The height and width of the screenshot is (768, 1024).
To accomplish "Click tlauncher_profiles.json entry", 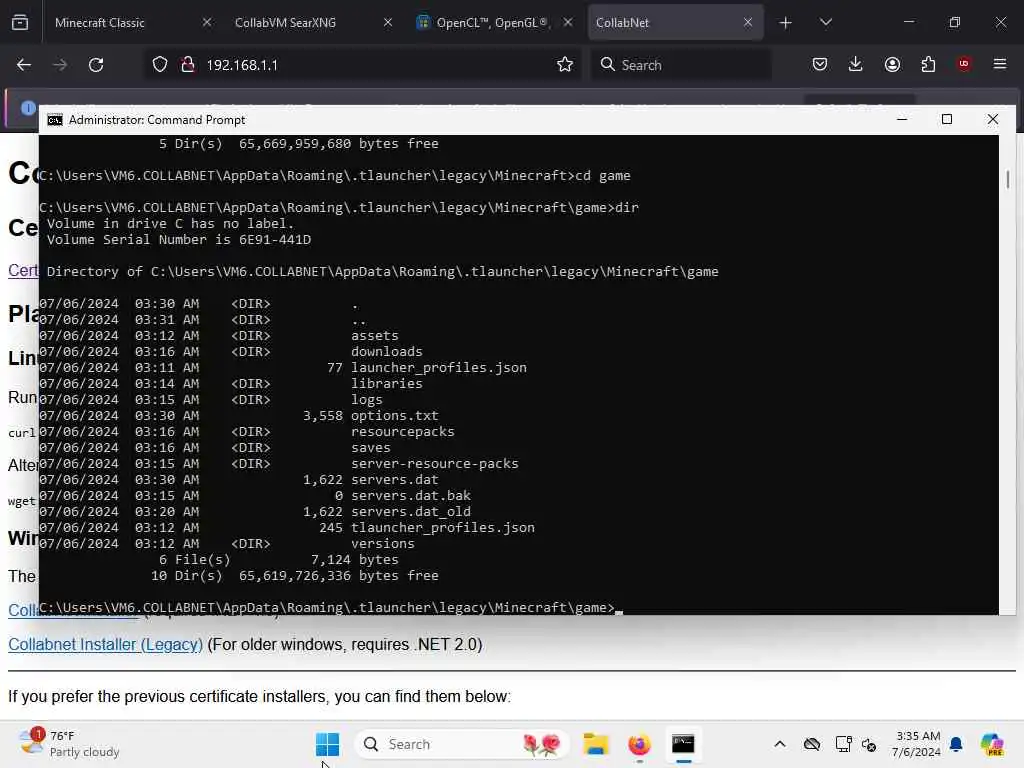I will (x=443, y=528).
